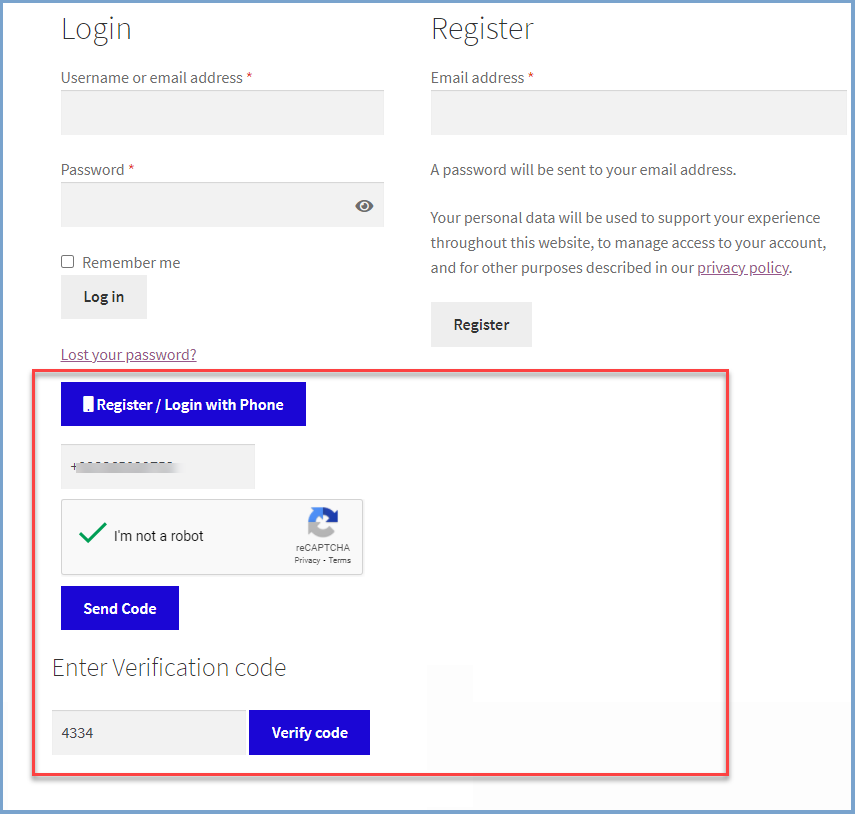Viewport: 855px width, 814px height.
Task: Focus the Password input field
Action: pyautogui.click(x=200, y=204)
